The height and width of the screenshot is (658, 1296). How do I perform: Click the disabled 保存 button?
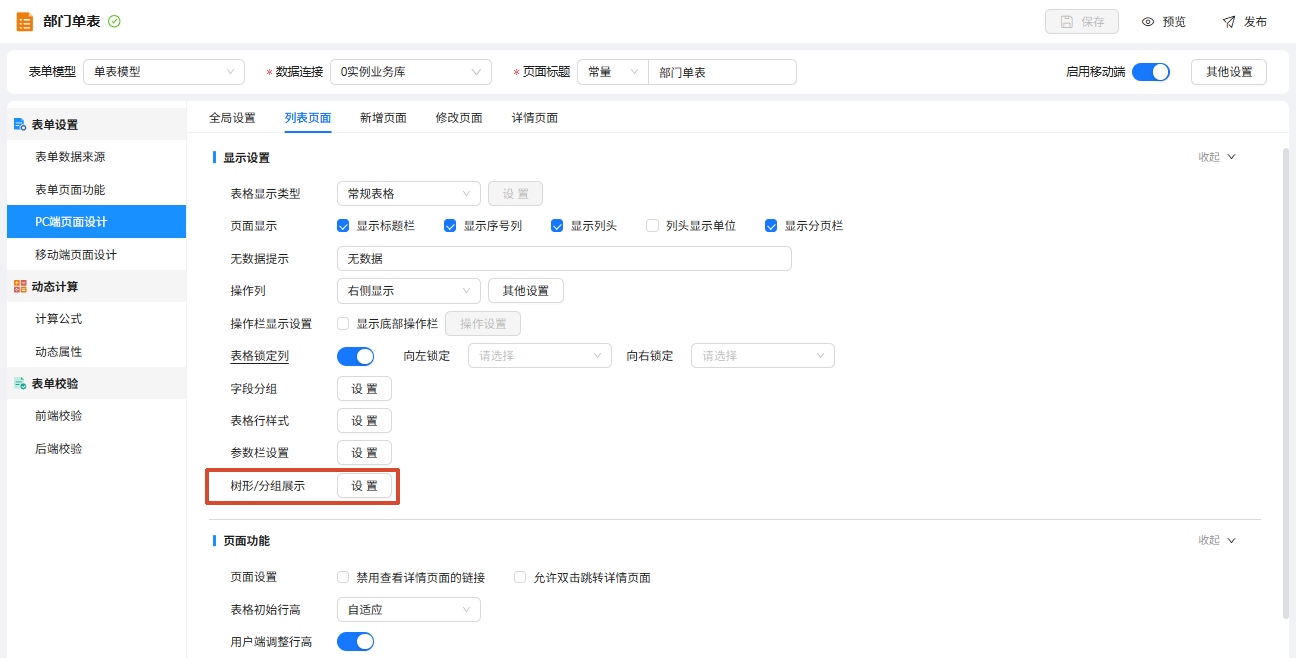[x=1082, y=22]
